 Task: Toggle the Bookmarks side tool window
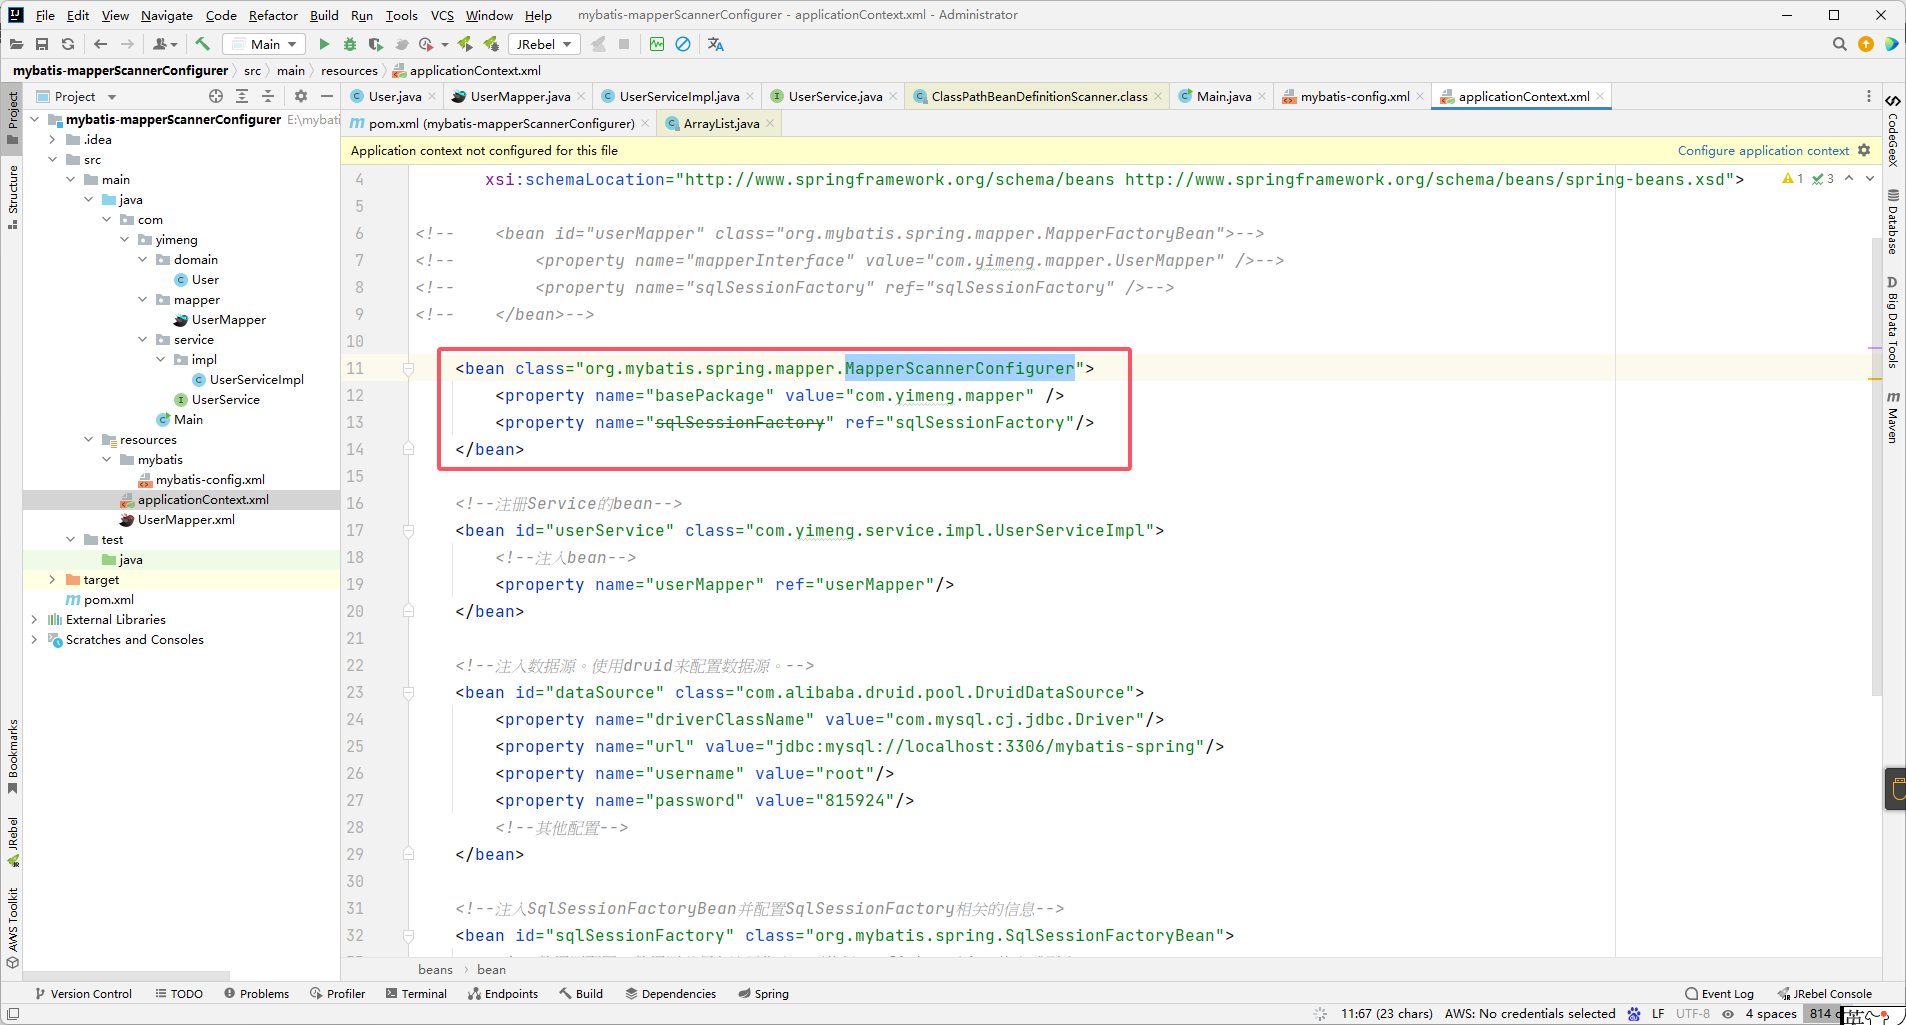point(13,756)
